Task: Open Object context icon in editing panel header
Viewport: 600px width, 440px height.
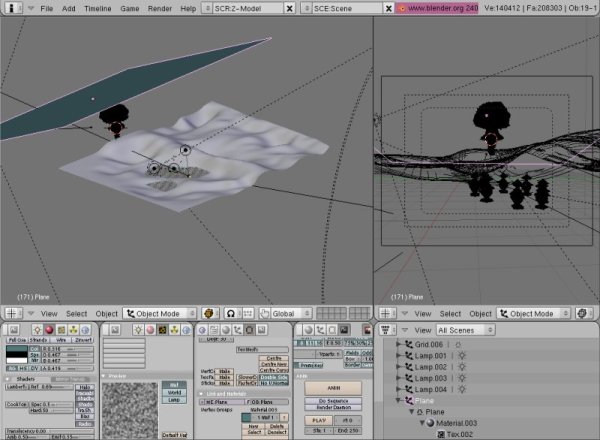Action: pos(238,329)
